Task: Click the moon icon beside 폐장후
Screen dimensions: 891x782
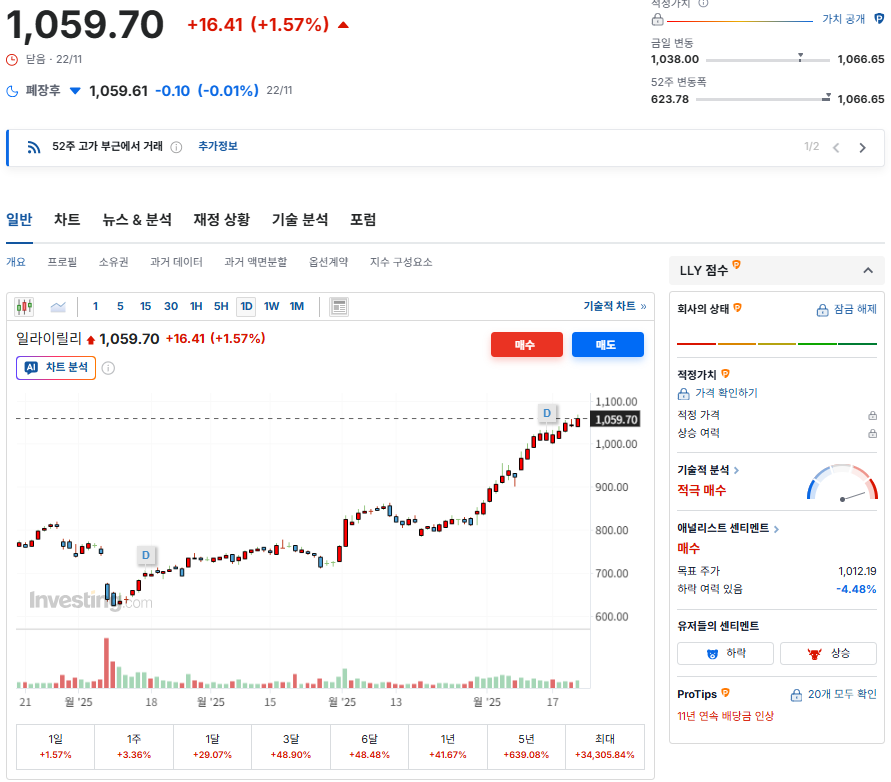Action: point(12,91)
